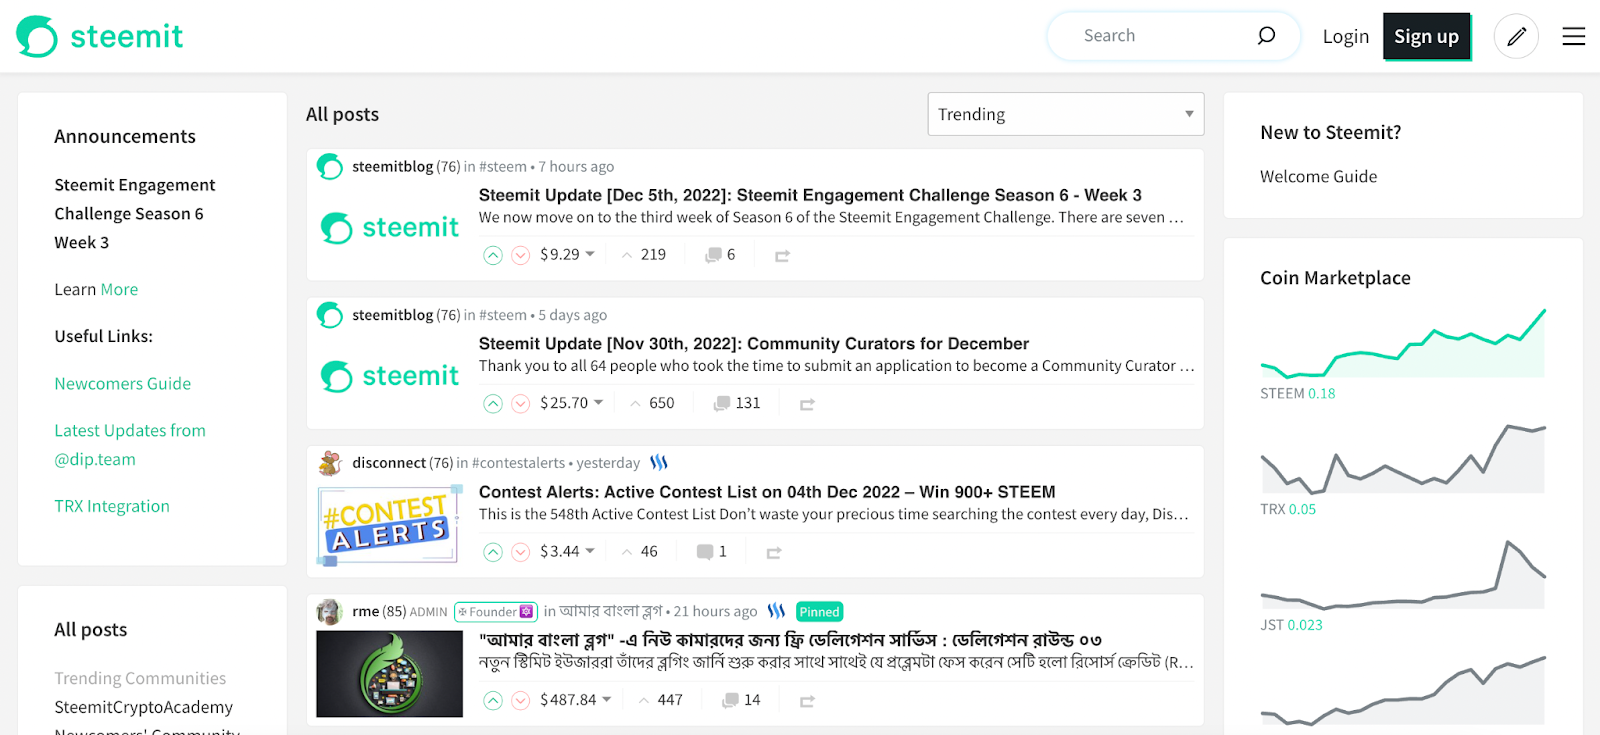Click the JST price chart

(x=1403, y=575)
